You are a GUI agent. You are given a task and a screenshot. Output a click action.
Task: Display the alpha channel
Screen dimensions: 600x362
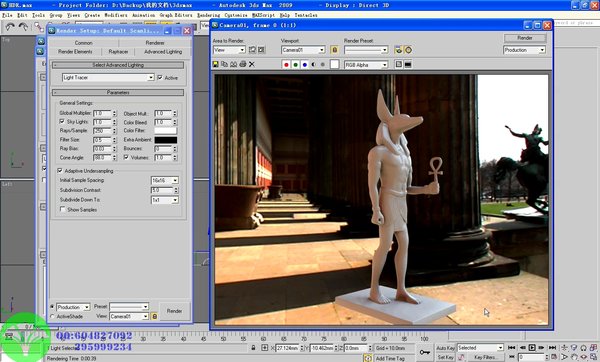click(x=314, y=65)
